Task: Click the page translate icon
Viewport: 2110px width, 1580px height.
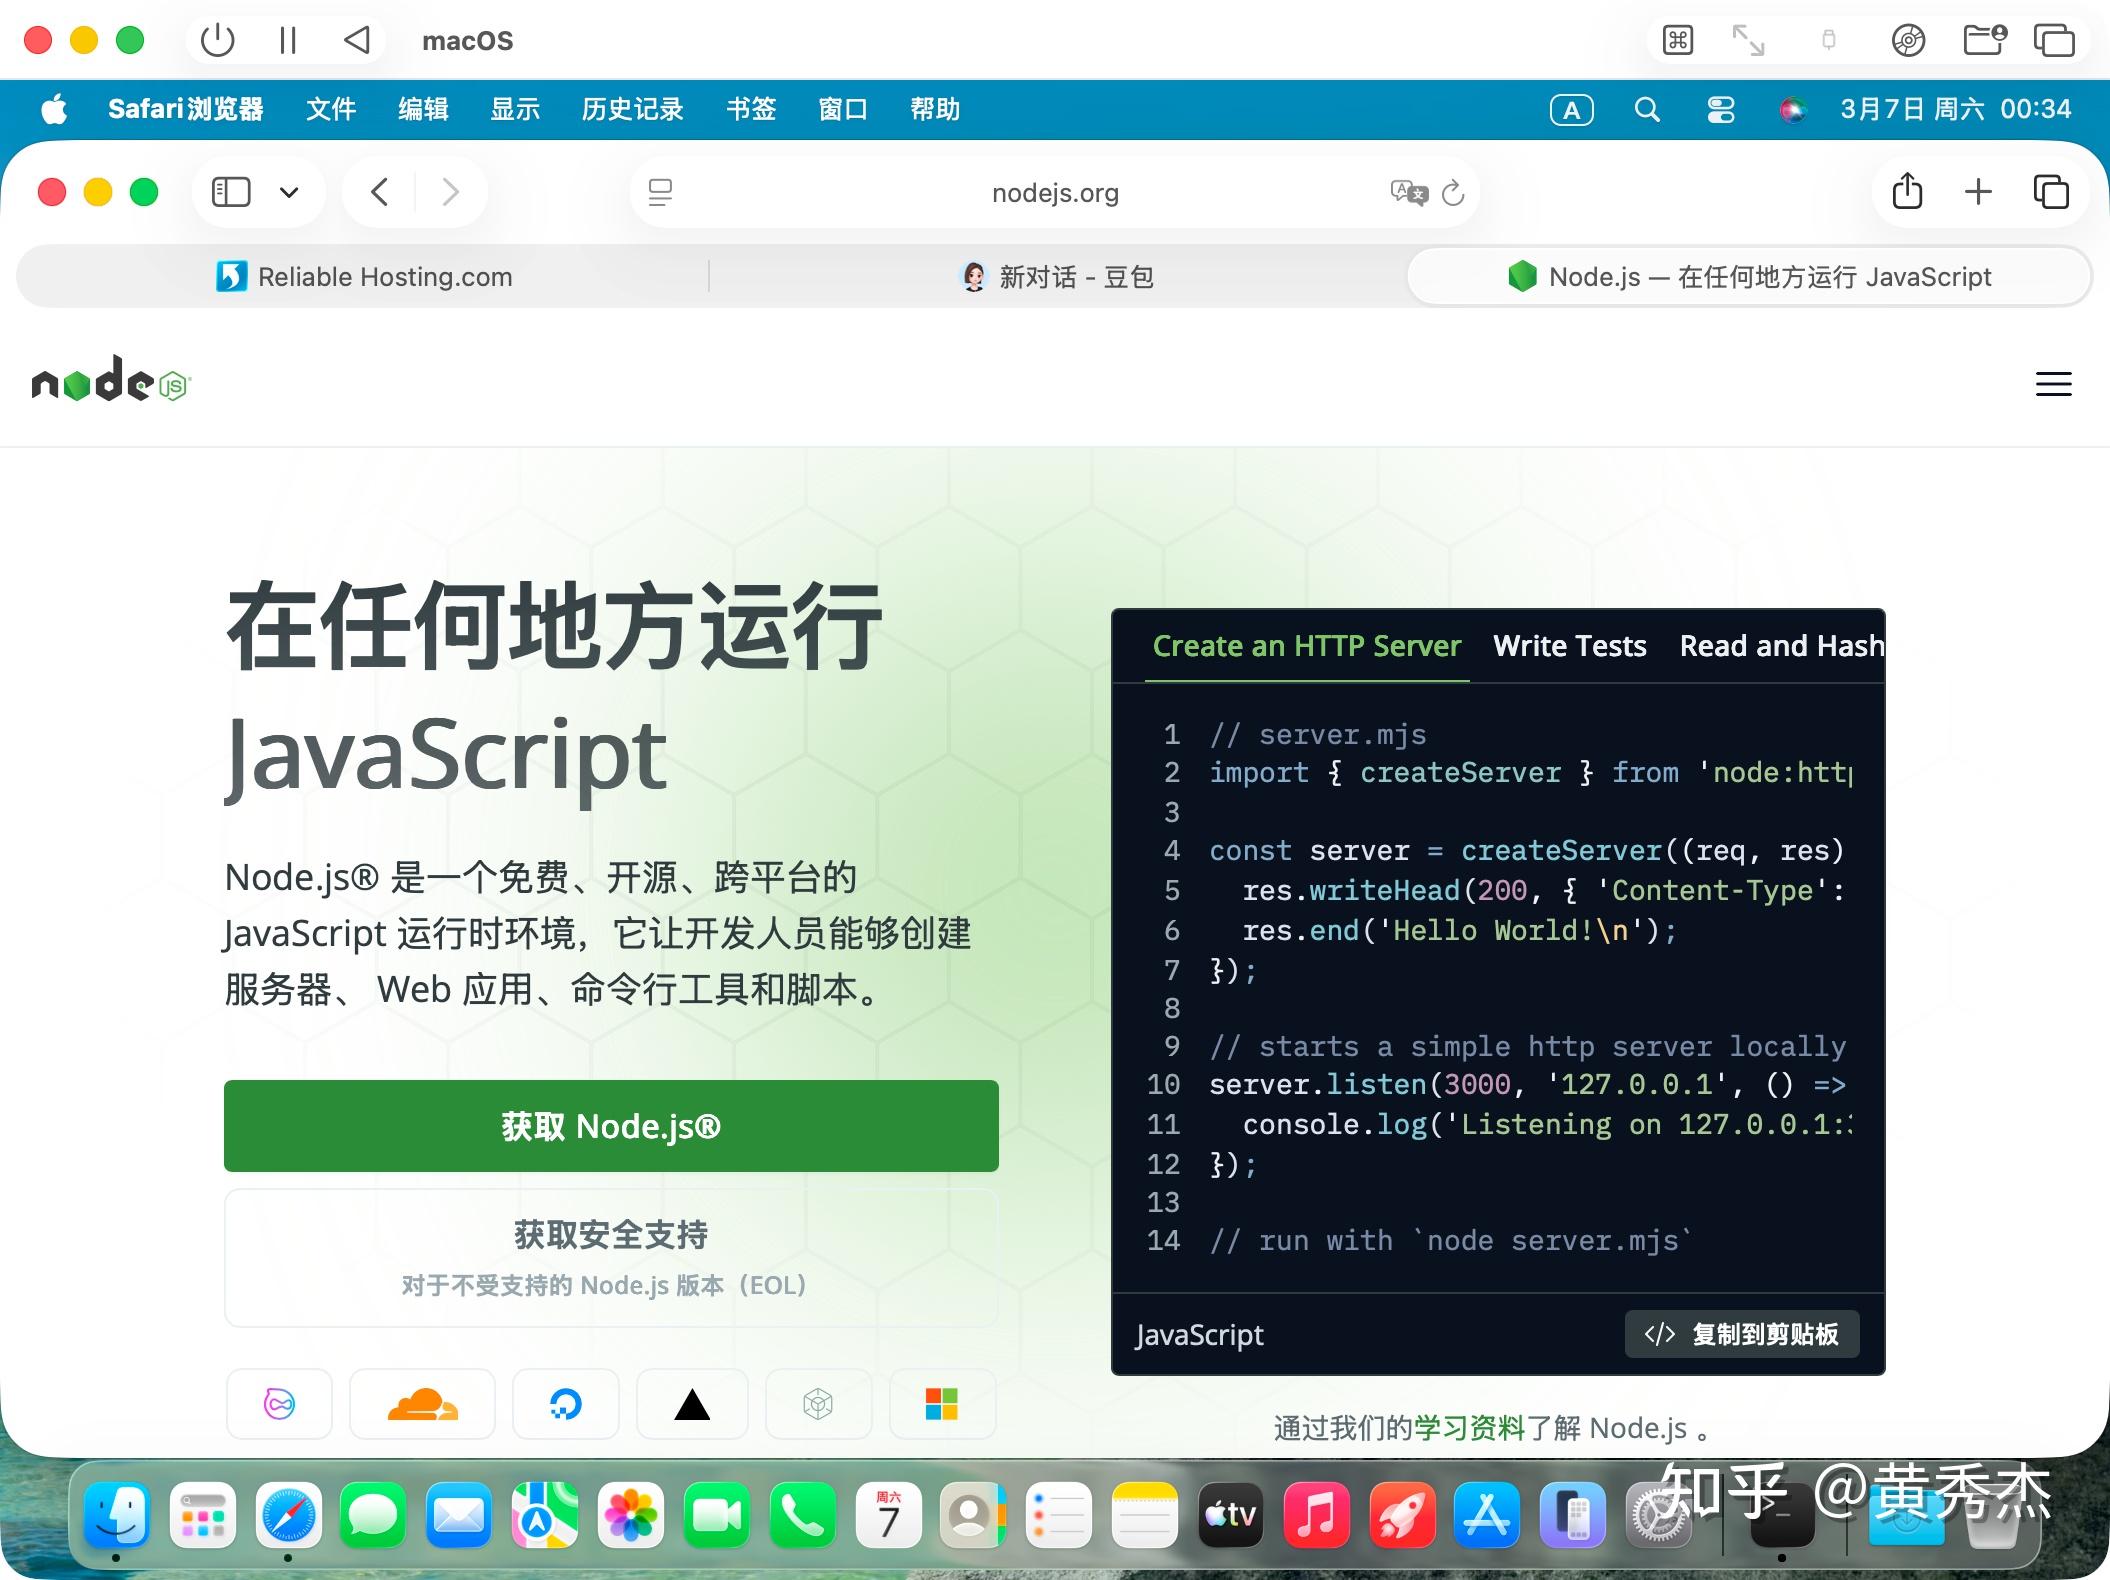Action: pyautogui.click(x=1408, y=192)
